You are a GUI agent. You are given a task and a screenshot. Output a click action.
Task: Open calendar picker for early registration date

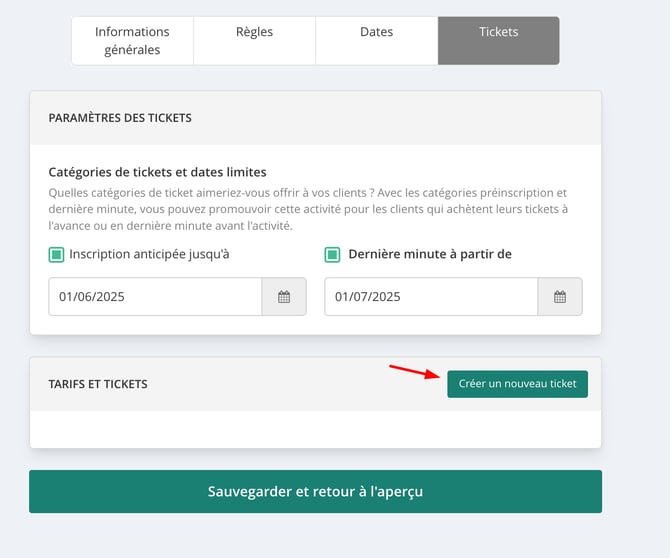tap(284, 297)
